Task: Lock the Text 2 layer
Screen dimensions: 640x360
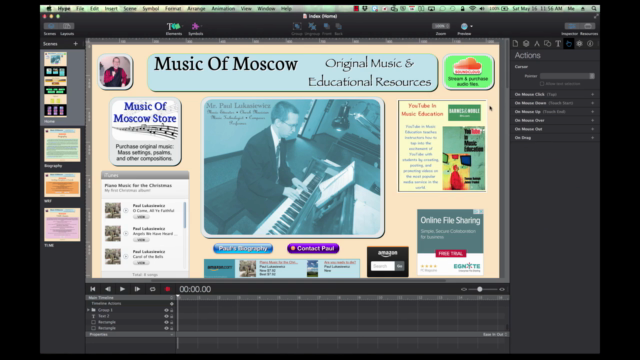Action: (171, 316)
